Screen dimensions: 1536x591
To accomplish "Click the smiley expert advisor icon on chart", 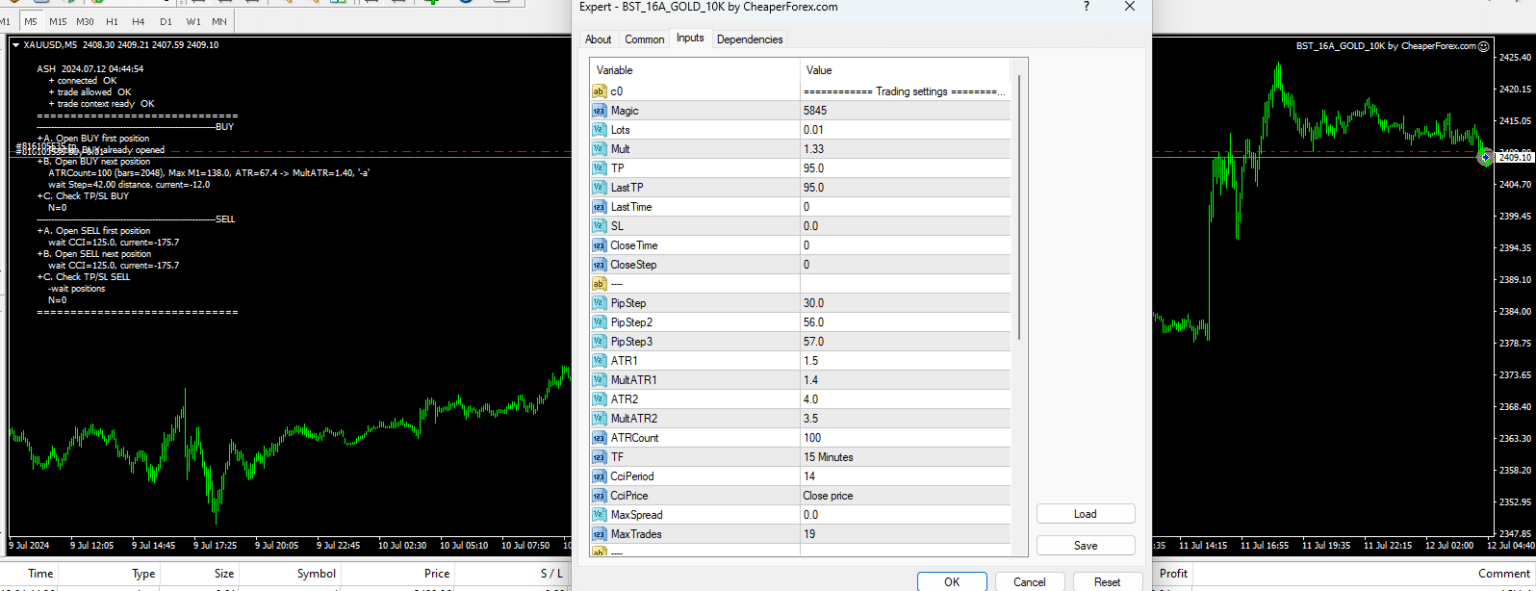I will coord(1484,46).
